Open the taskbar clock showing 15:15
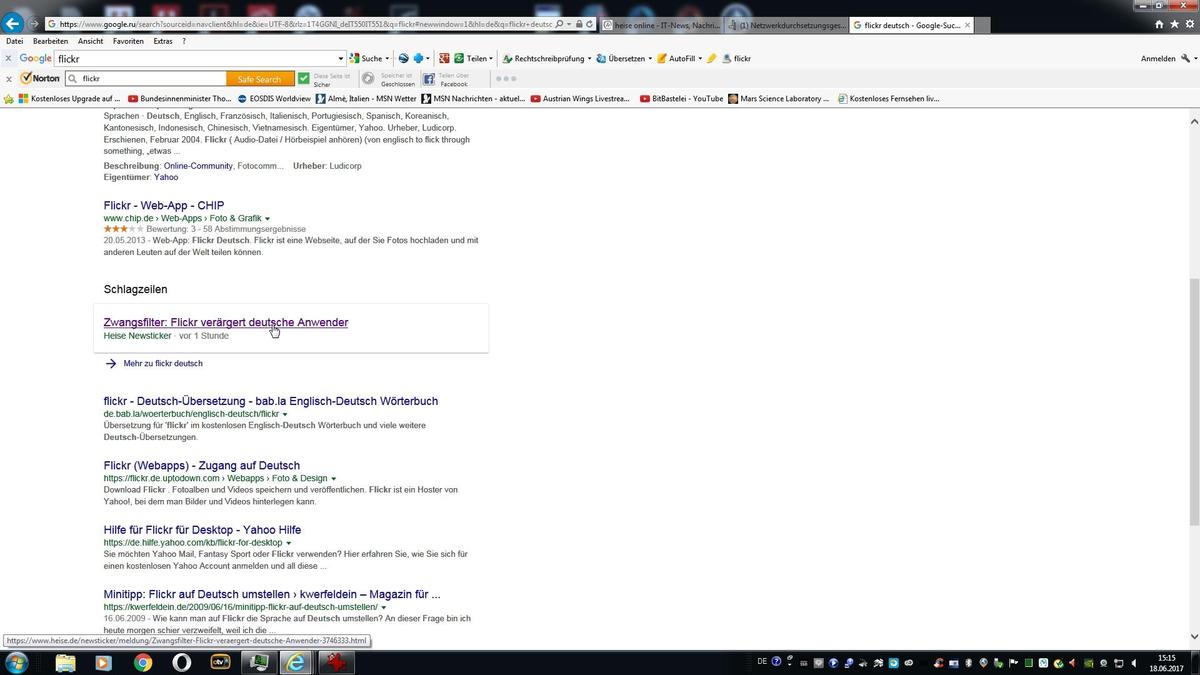Image resolution: width=1200 pixels, height=675 pixels. tap(1166, 662)
